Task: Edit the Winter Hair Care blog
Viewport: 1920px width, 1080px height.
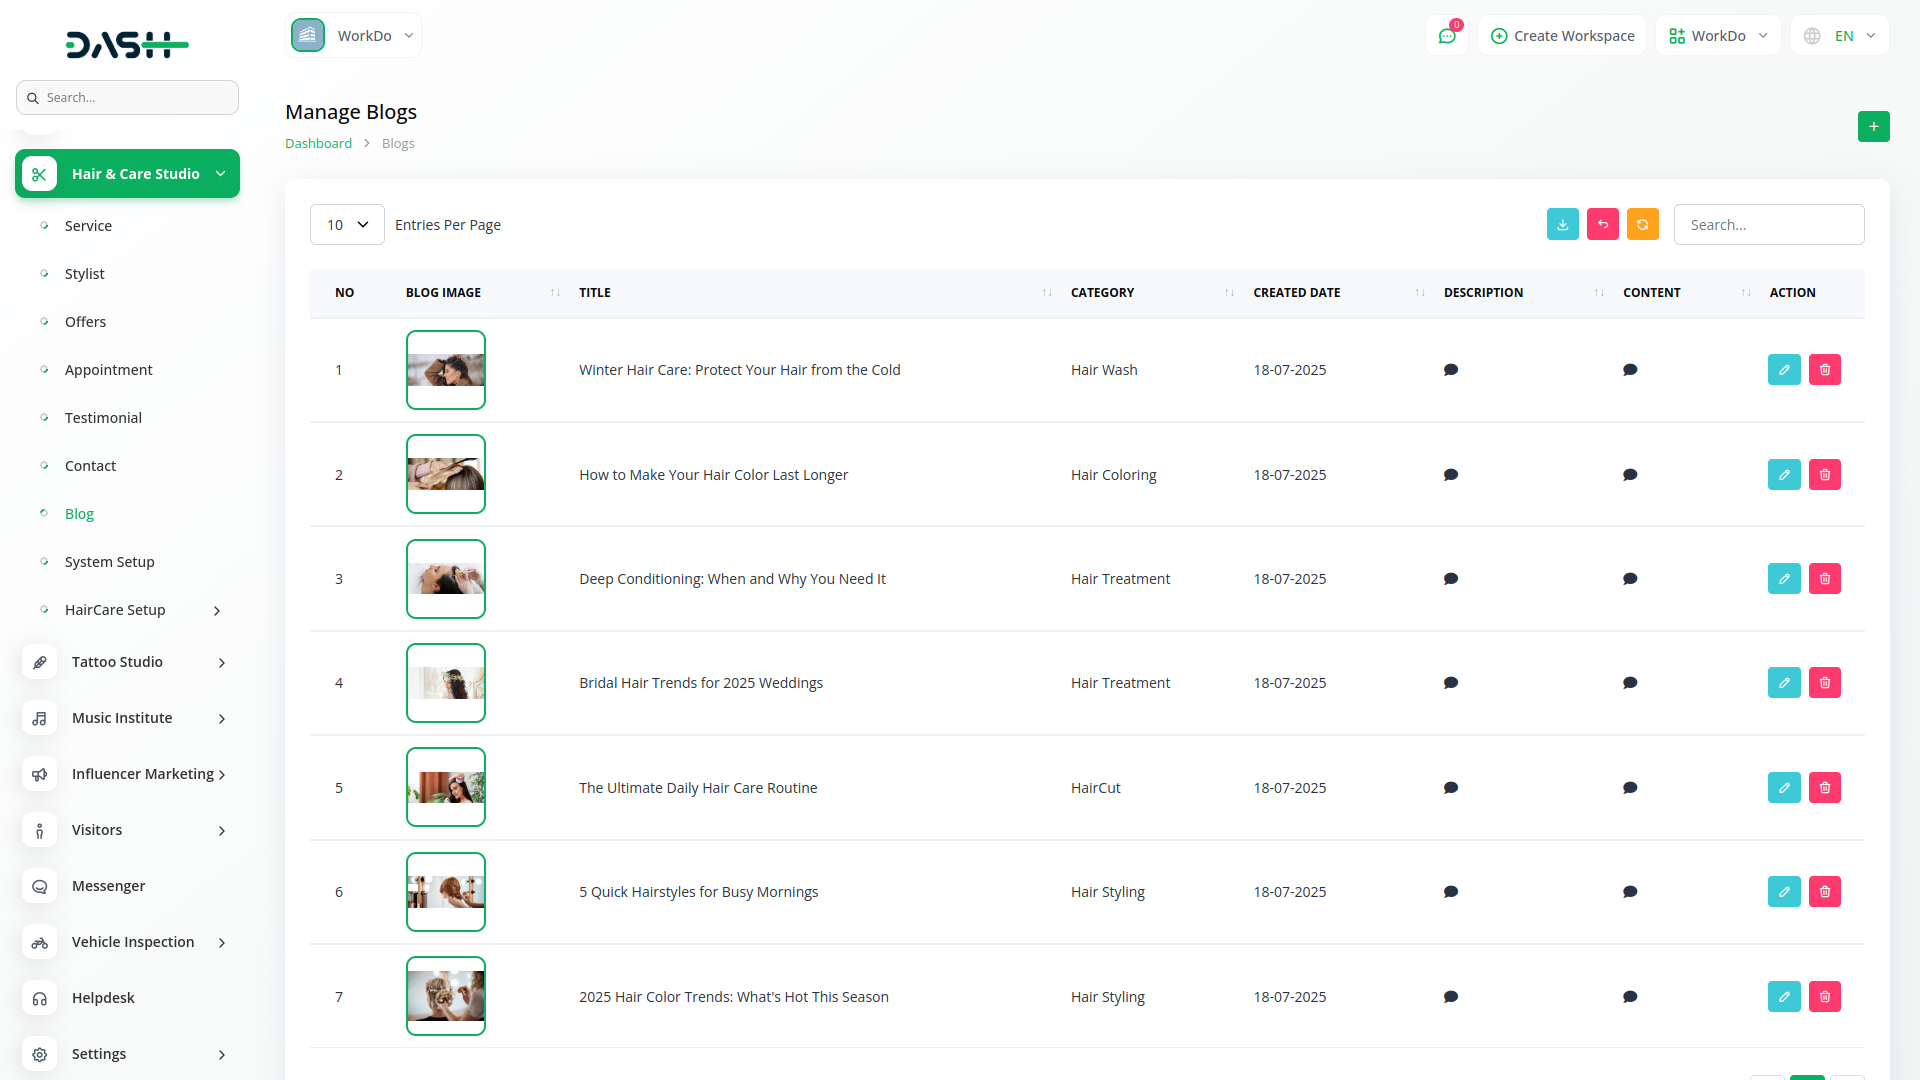Action: [1783, 370]
